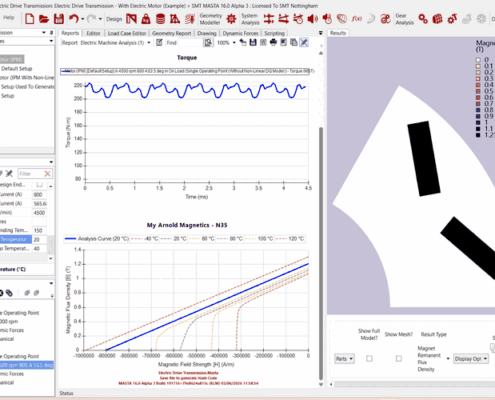Viewport: 495px width, 400px height.
Task: Click the search icon beside the Find box
Action: [208, 42]
